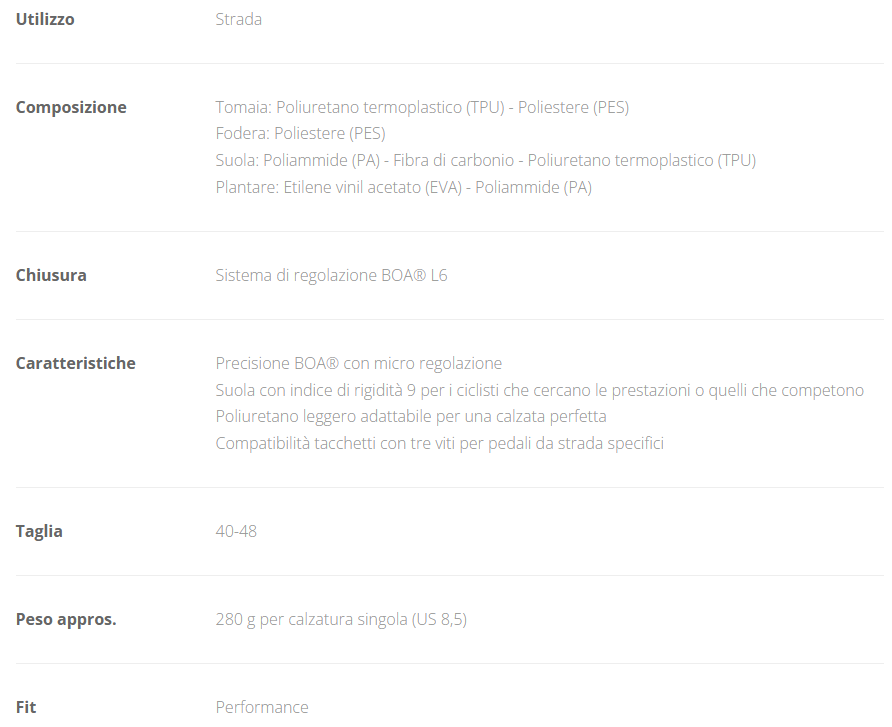The width and height of the screenshot is (892, 727).
Task: Select the 280 g weight value
Action: coord(341,619)
